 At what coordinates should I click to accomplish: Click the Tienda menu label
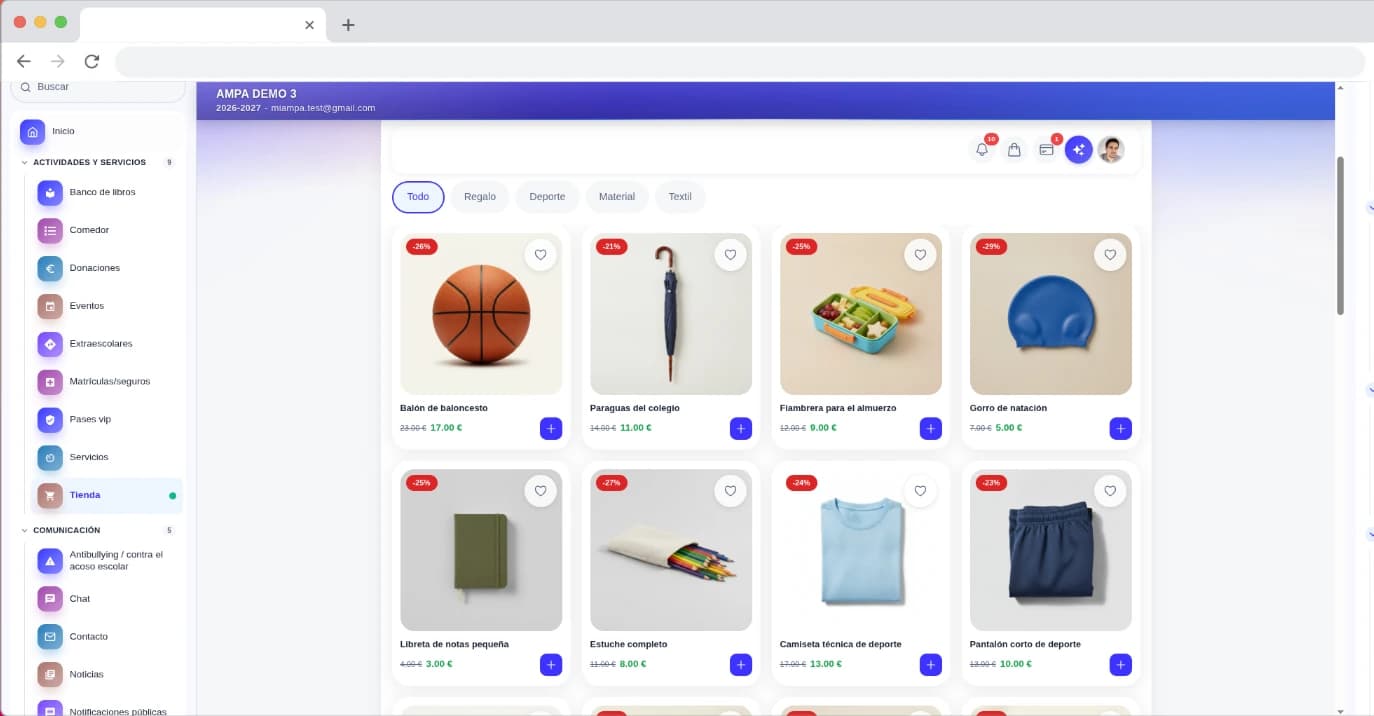(85, 495)
